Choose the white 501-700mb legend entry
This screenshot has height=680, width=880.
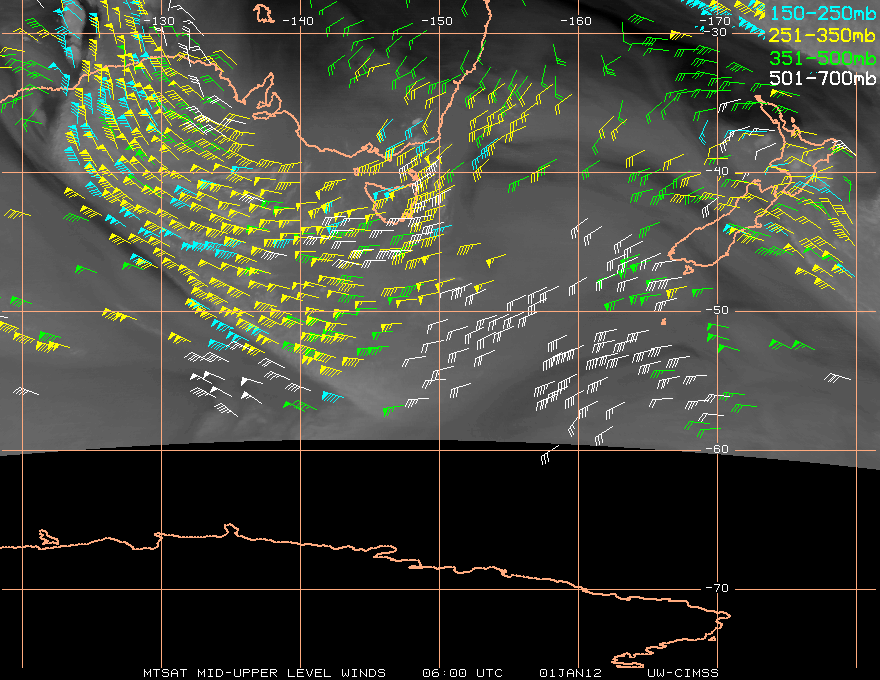click(821, 78)
